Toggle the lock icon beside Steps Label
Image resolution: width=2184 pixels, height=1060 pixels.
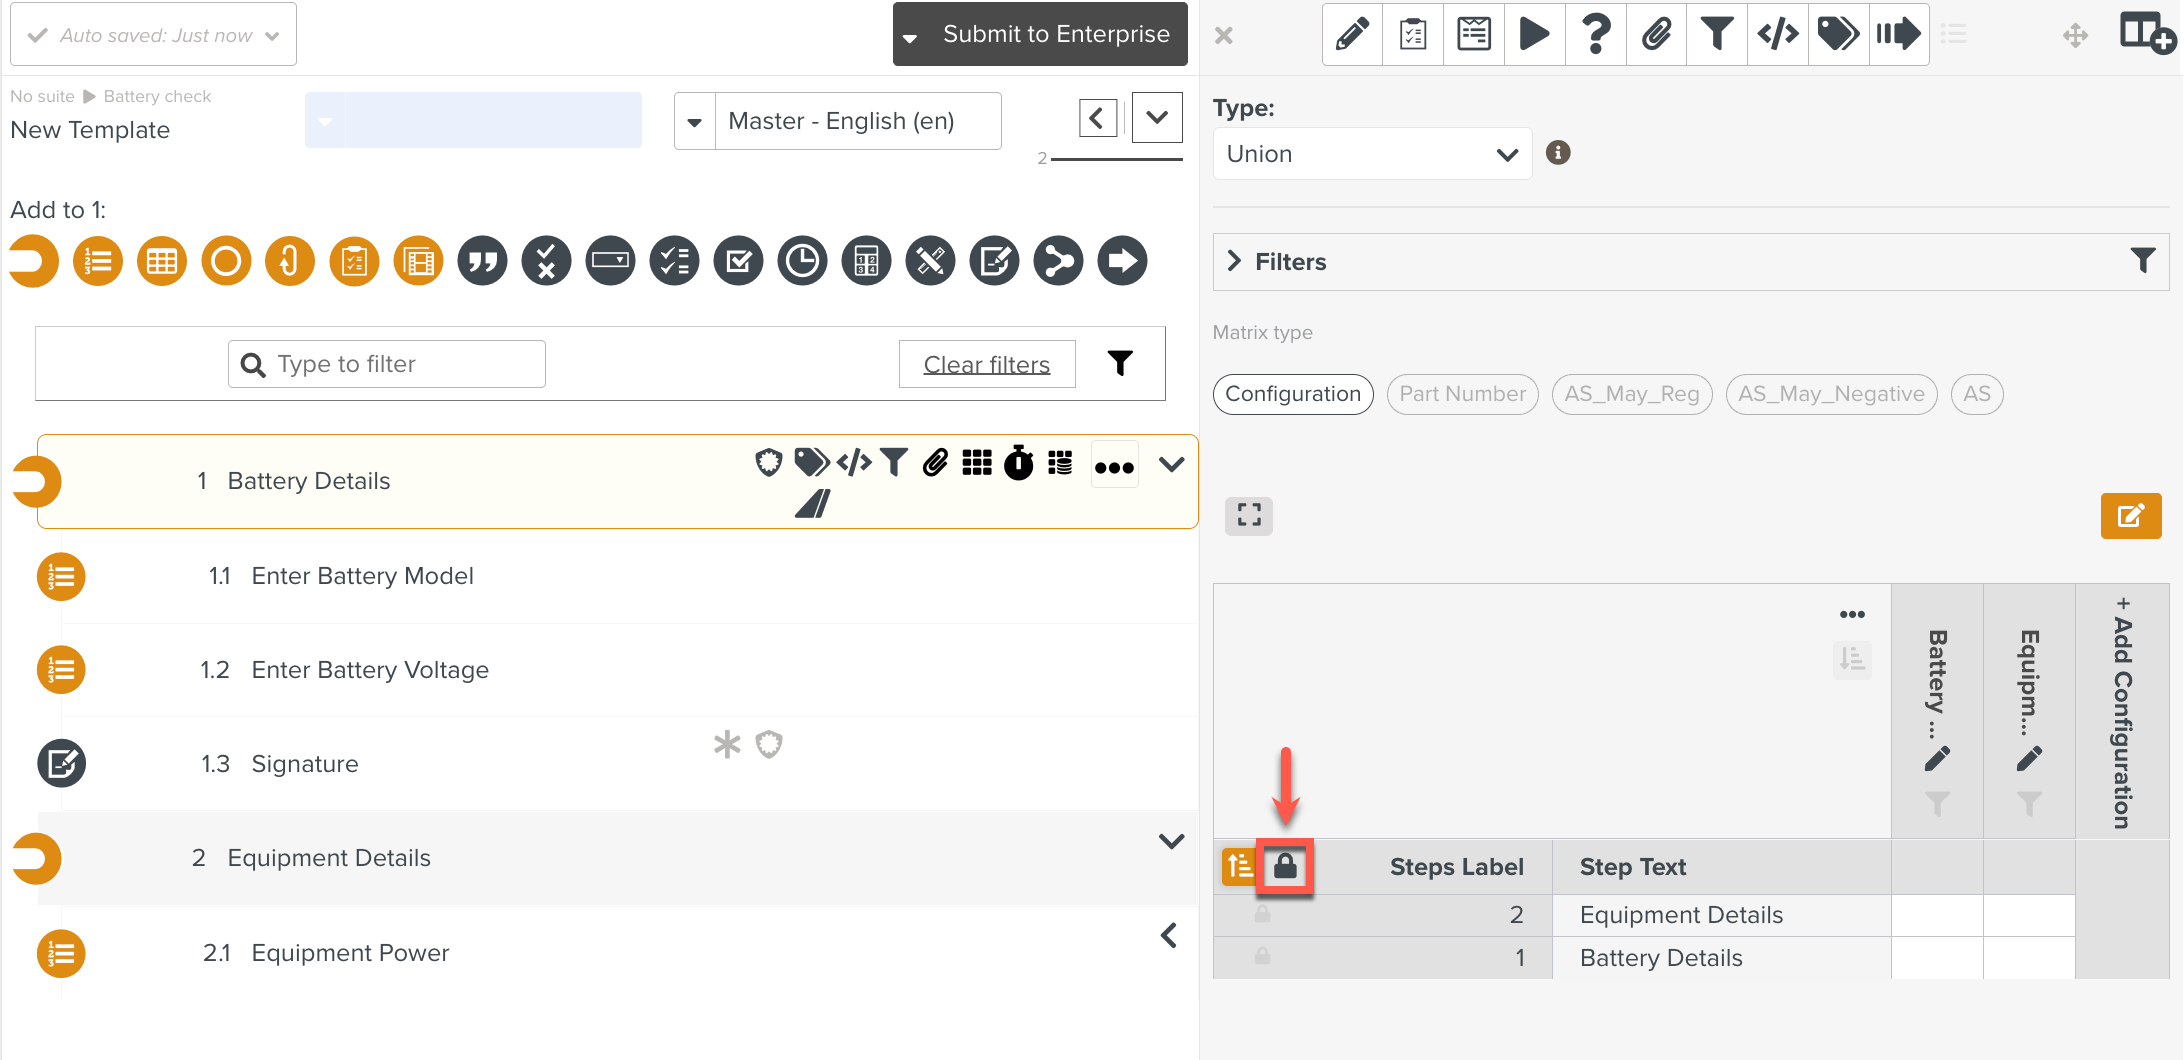[x=1285, y=866]
